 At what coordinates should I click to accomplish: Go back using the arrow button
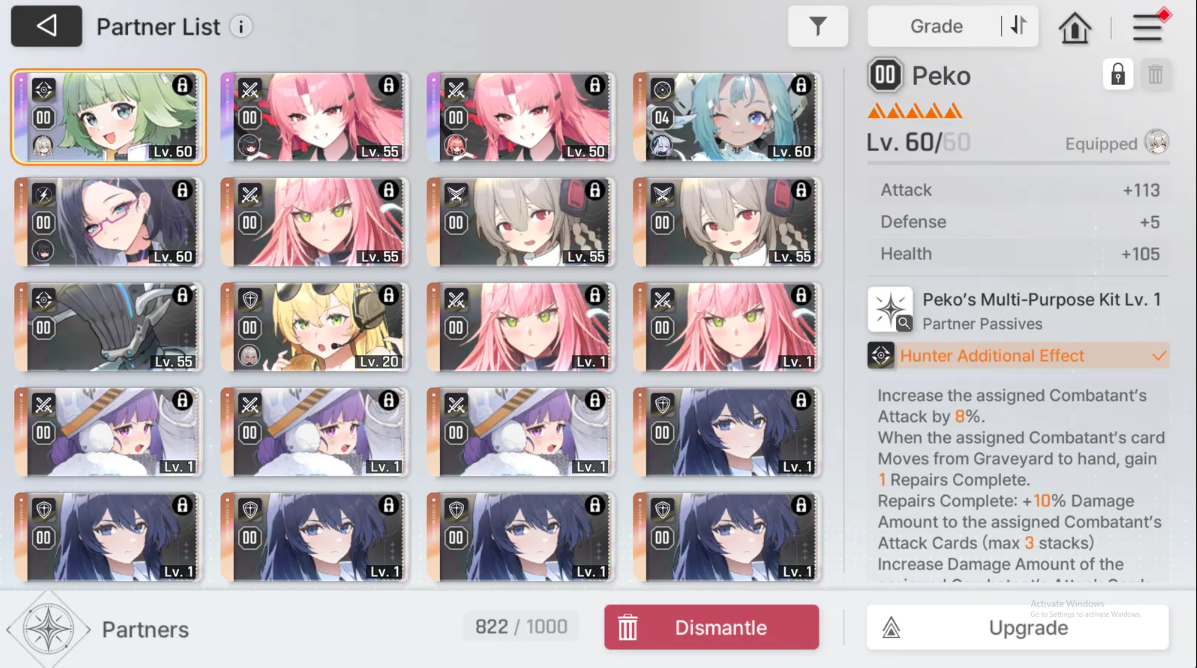[46, 26]
